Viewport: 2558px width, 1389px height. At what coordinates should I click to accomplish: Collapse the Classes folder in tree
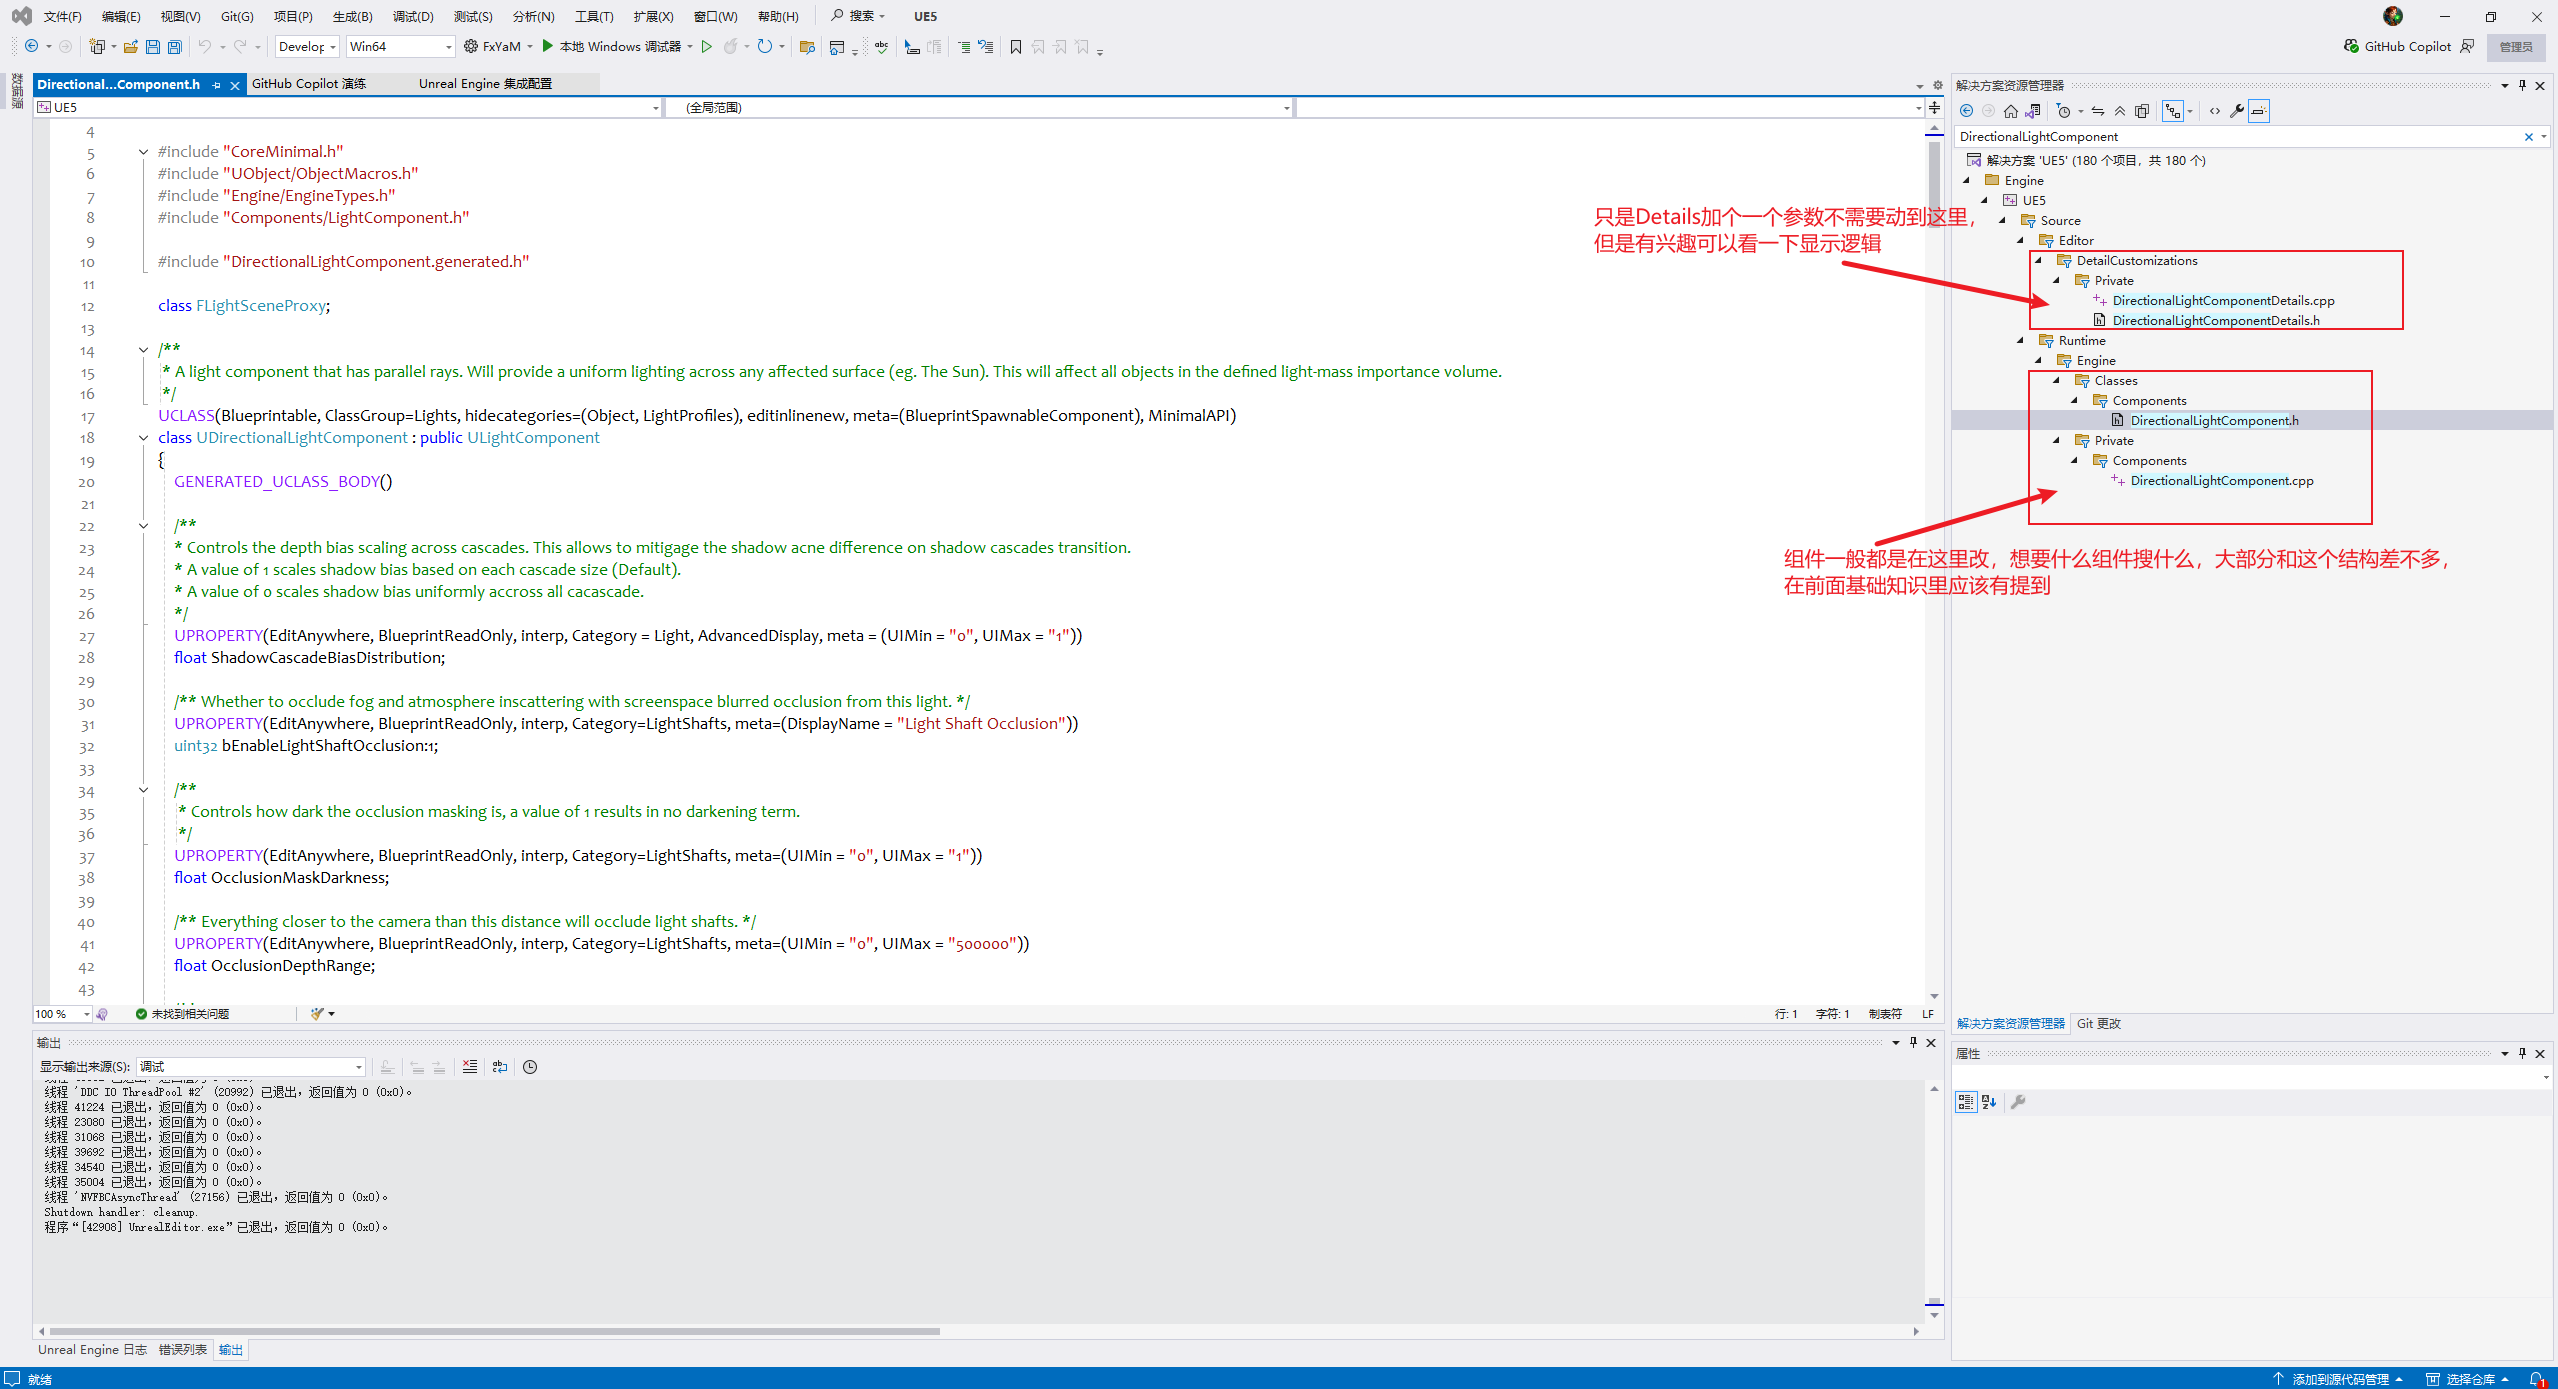[x=2057, y=381]
